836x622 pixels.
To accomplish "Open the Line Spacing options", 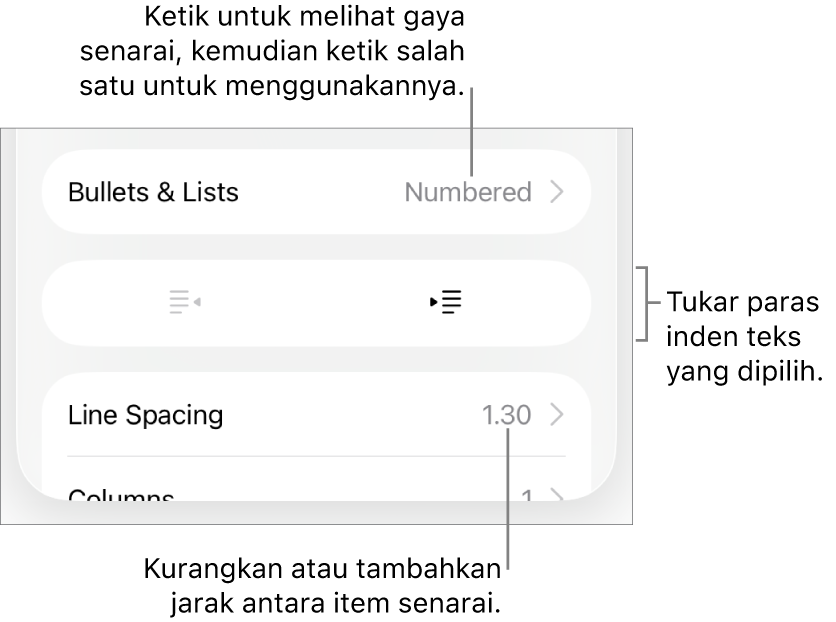I will point(316,415).
